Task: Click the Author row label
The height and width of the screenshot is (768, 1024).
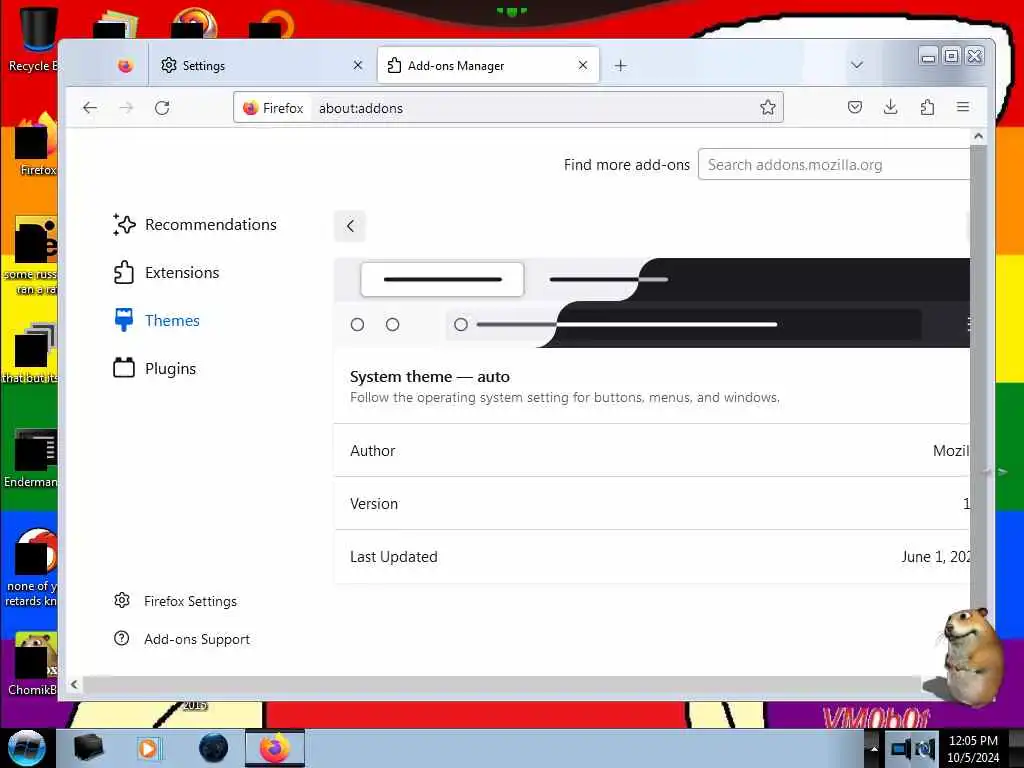Action: point(372,451)
